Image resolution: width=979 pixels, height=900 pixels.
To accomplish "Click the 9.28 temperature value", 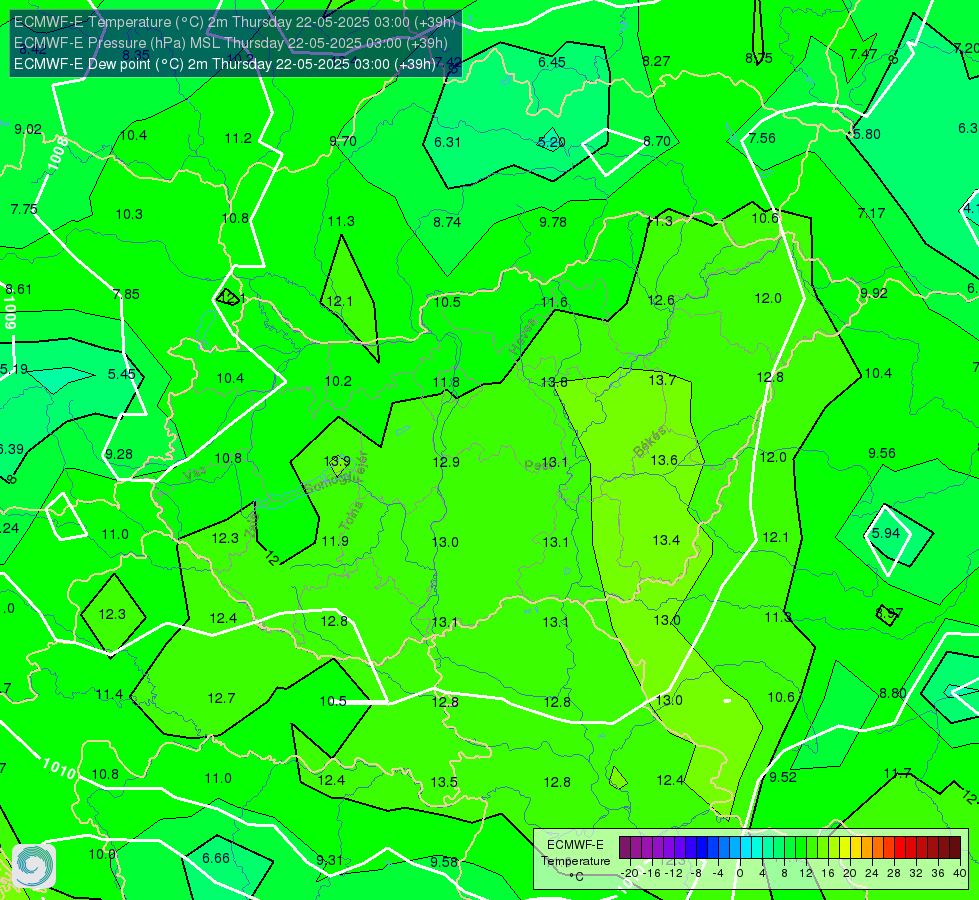I will point(119,454).
